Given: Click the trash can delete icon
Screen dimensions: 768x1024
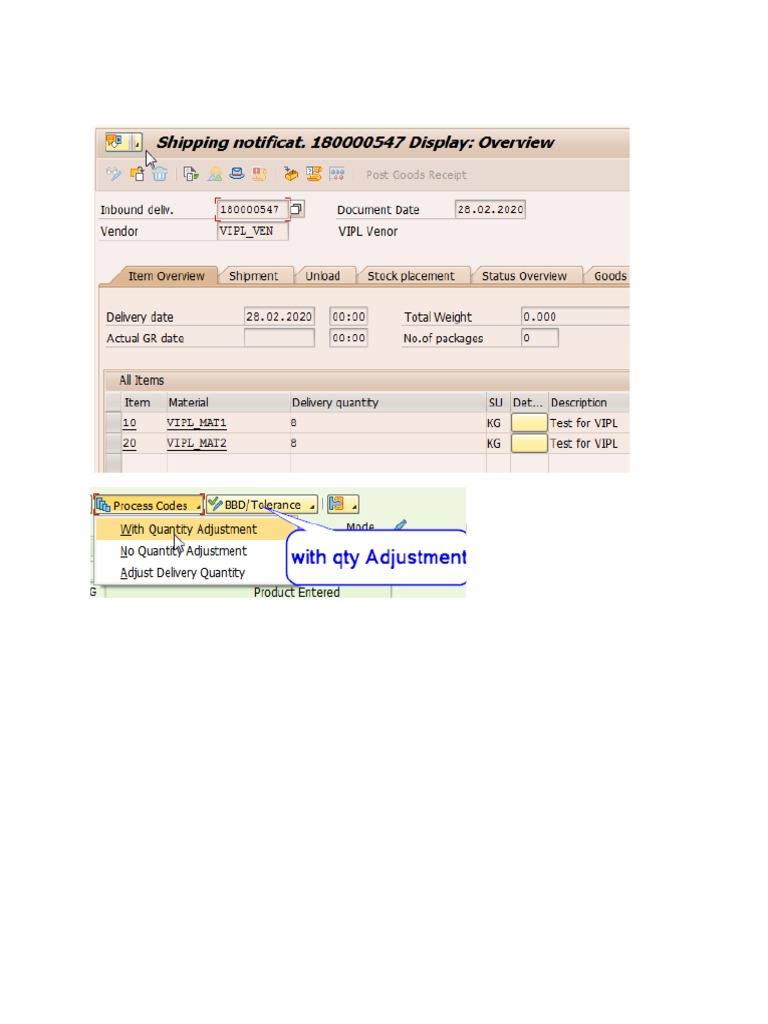Looking at the screenshot, I should tap(160, 174).
